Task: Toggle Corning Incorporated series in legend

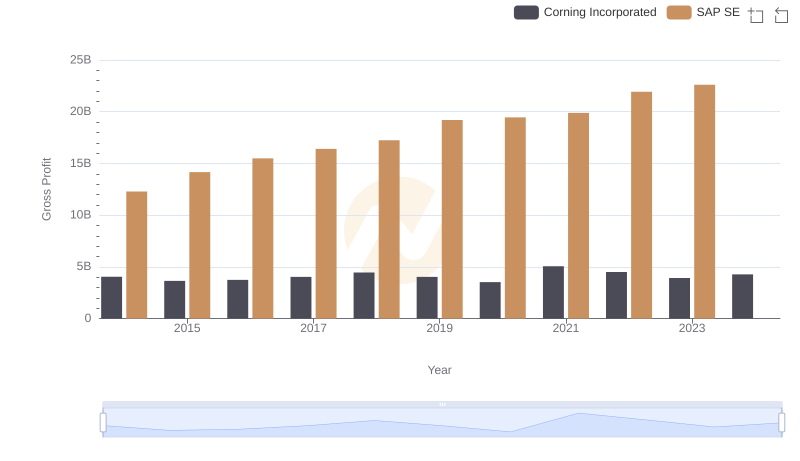Action: tap(585, 12)
